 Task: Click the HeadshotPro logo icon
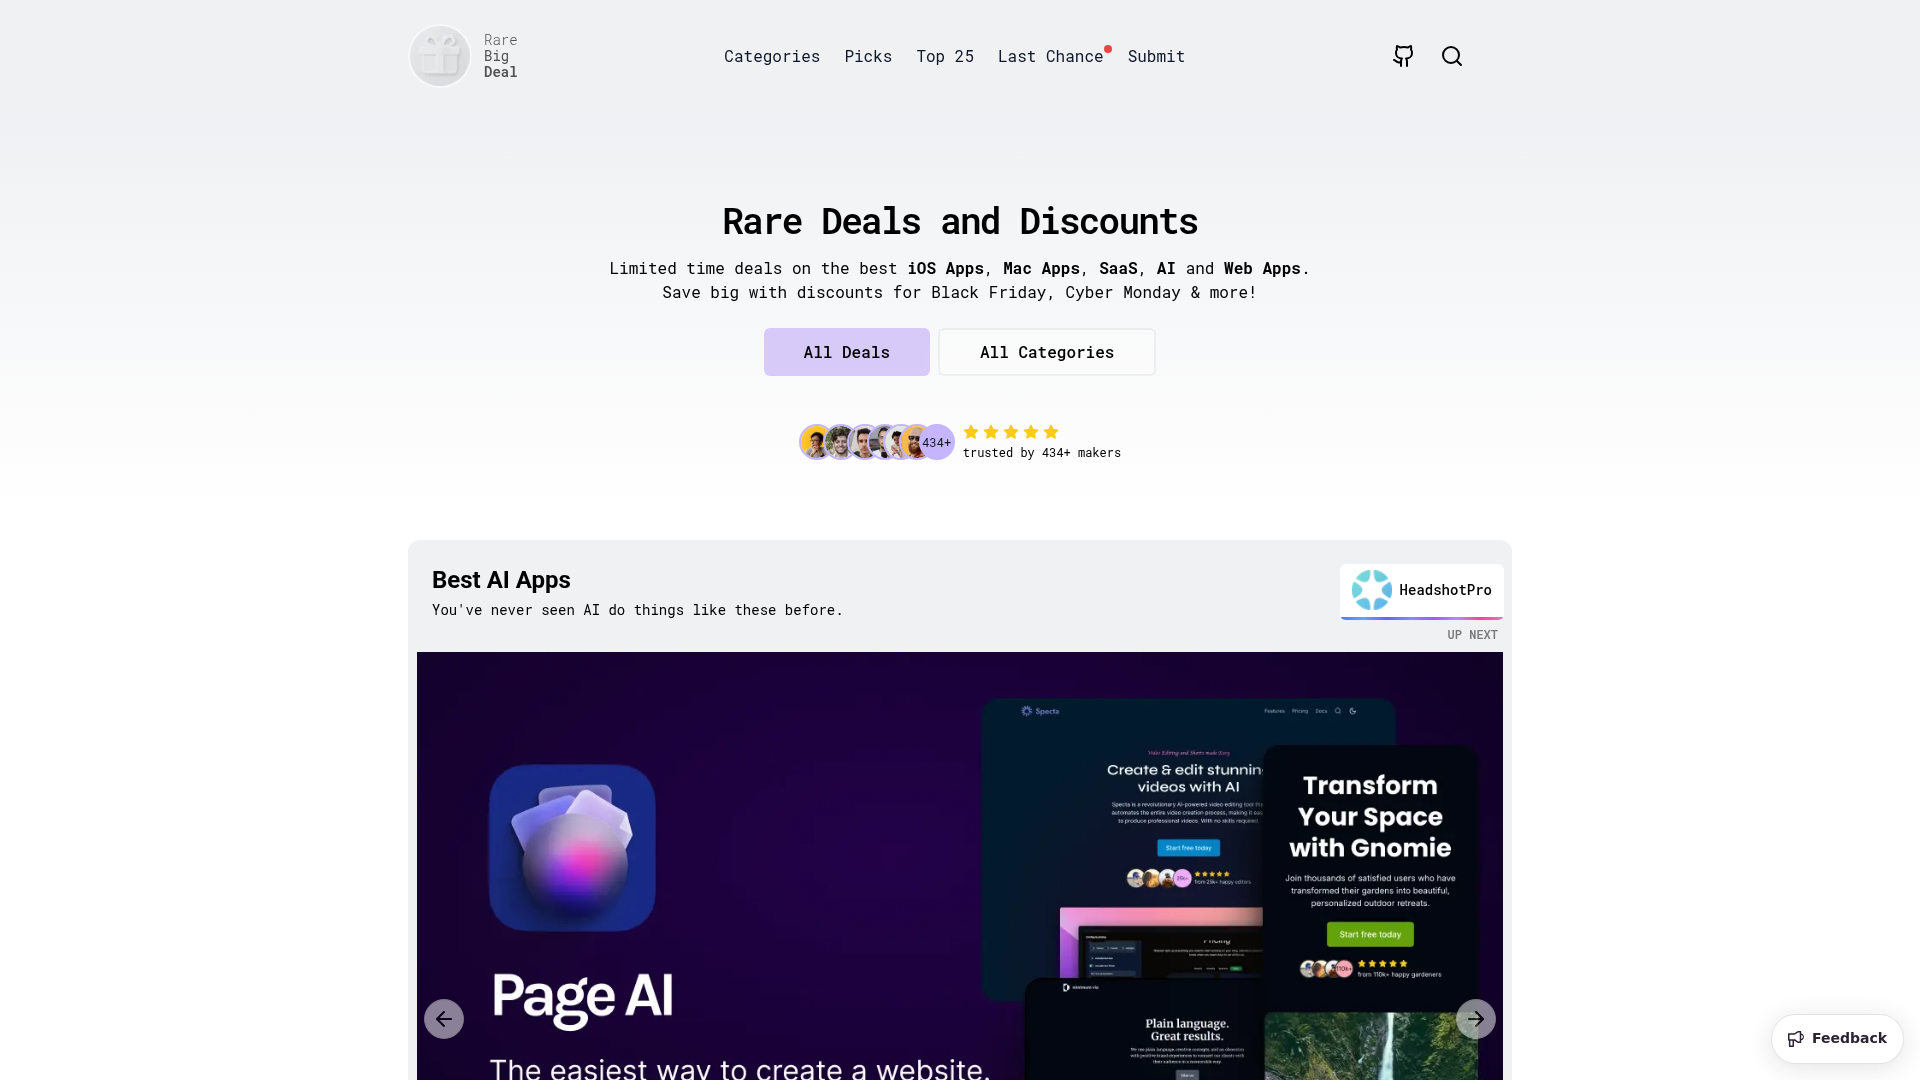[1372, 590]
